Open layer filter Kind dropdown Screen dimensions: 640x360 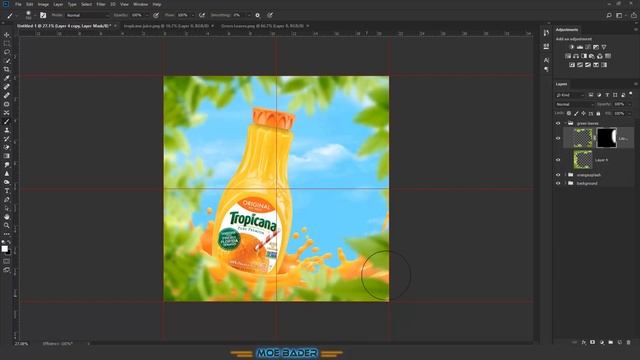click(570, 95)
